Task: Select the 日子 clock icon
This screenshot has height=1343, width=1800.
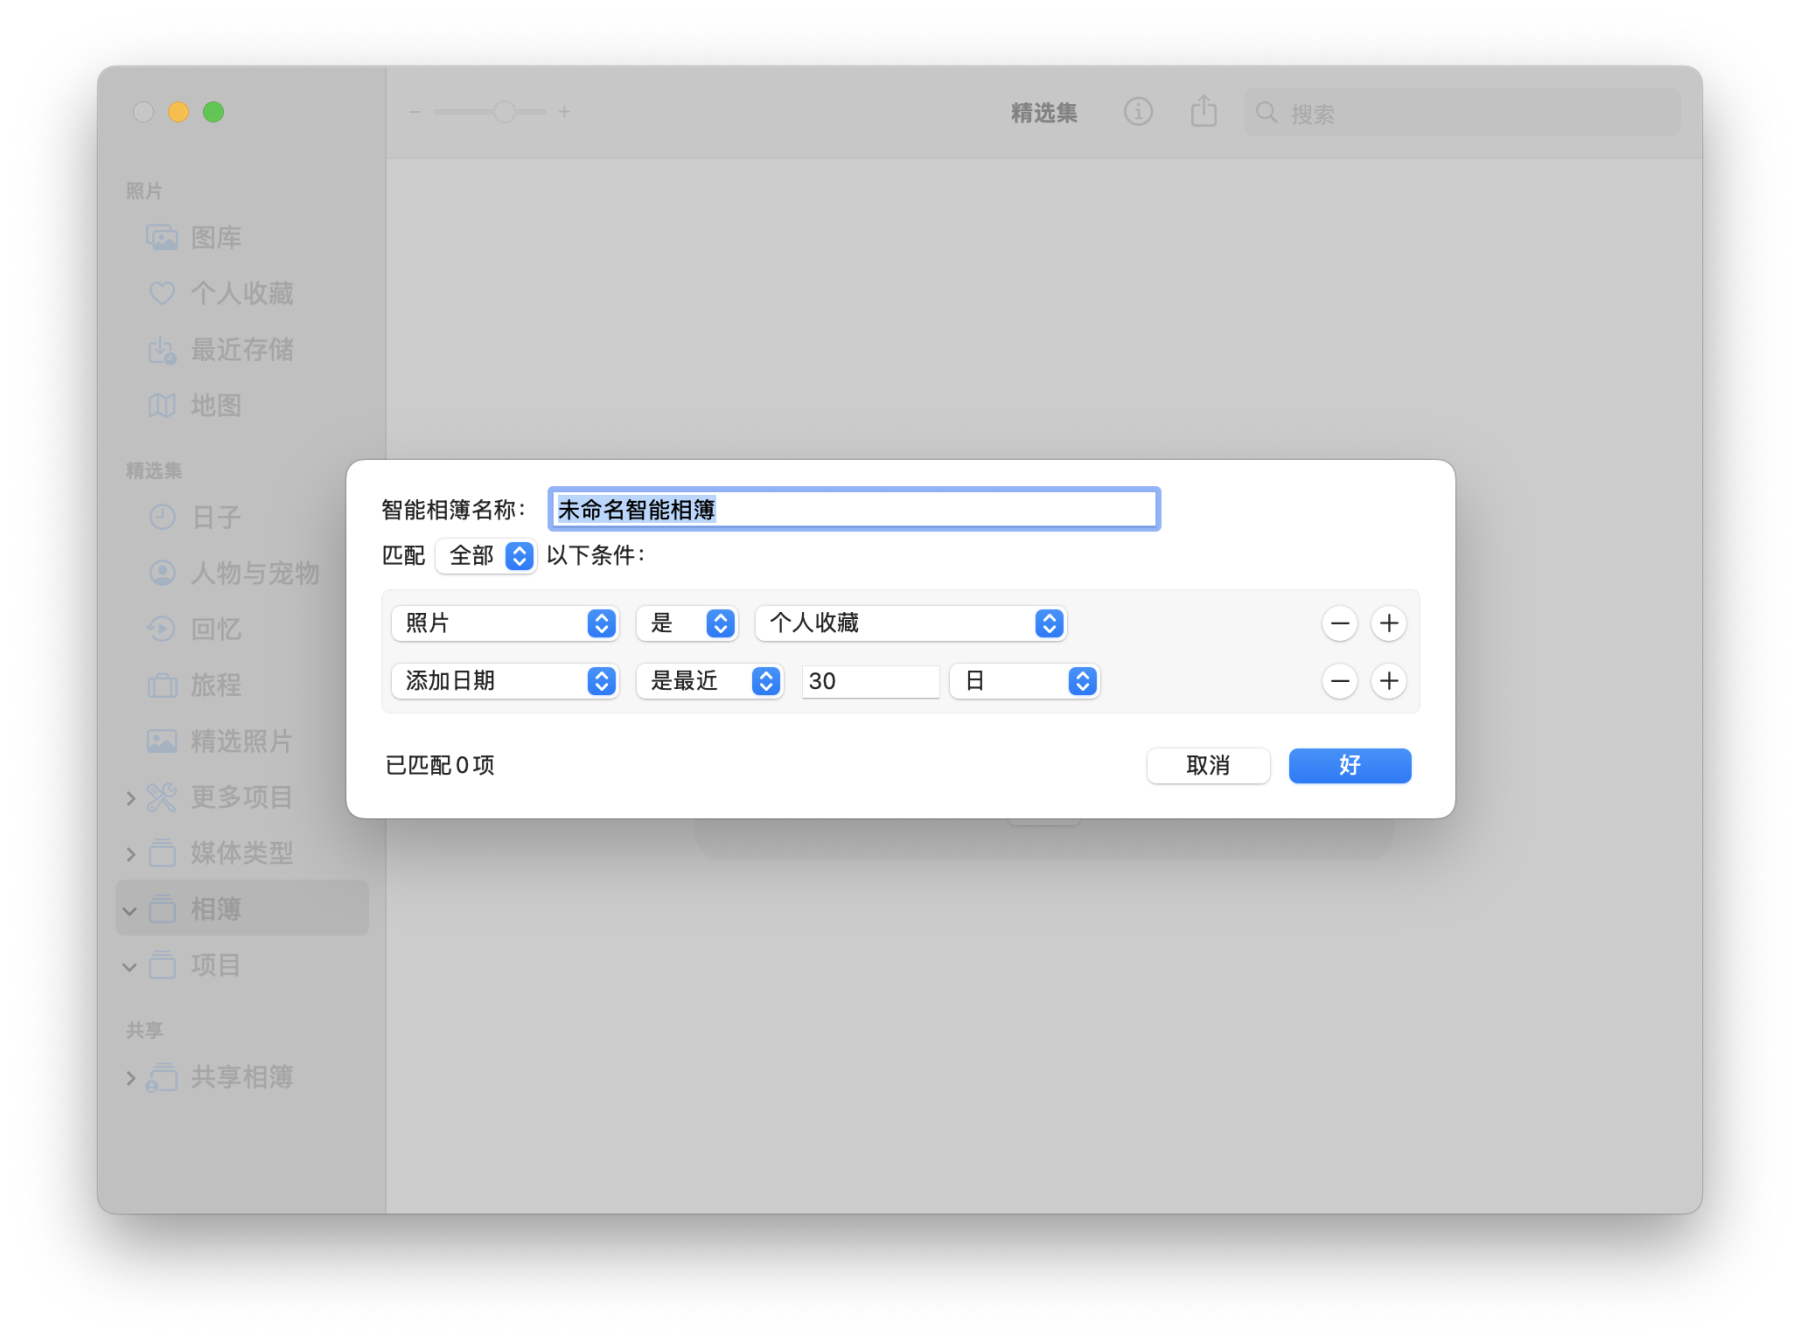Action: (x=162, y=517)
